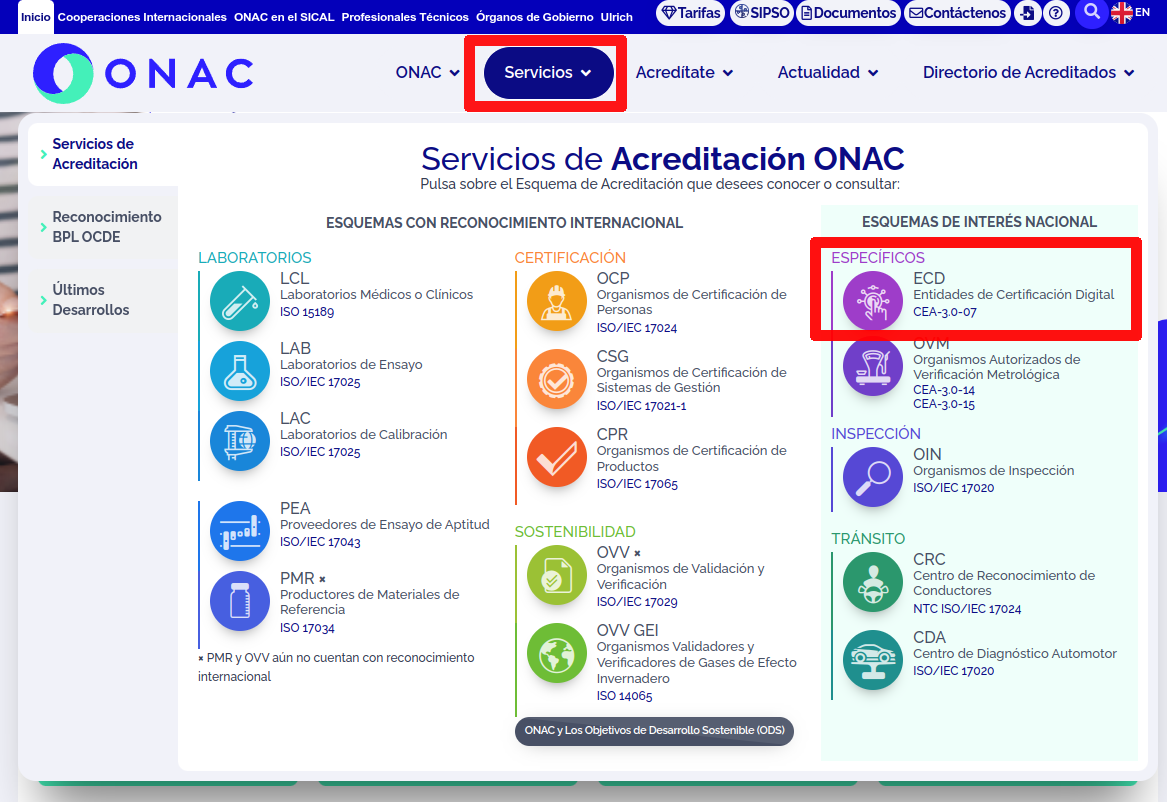The width and height of the screenshot is (1167, 802).
Task: Select the OVM weighing scale icon
Action: tap(873, 365)
